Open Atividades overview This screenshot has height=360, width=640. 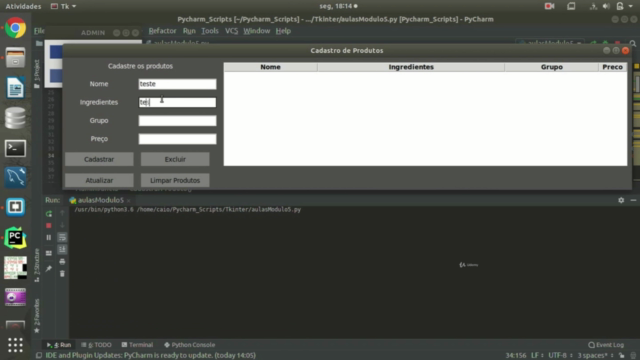tap(23, 6)
